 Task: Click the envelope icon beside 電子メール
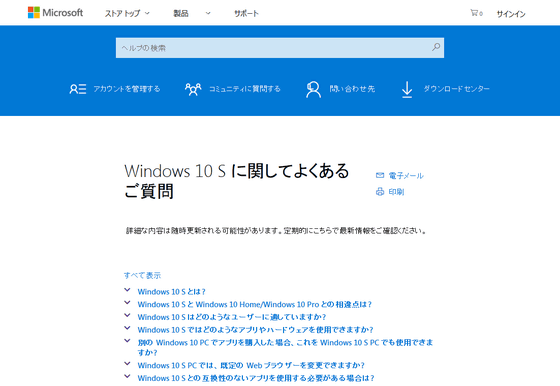tap(380, 175)
